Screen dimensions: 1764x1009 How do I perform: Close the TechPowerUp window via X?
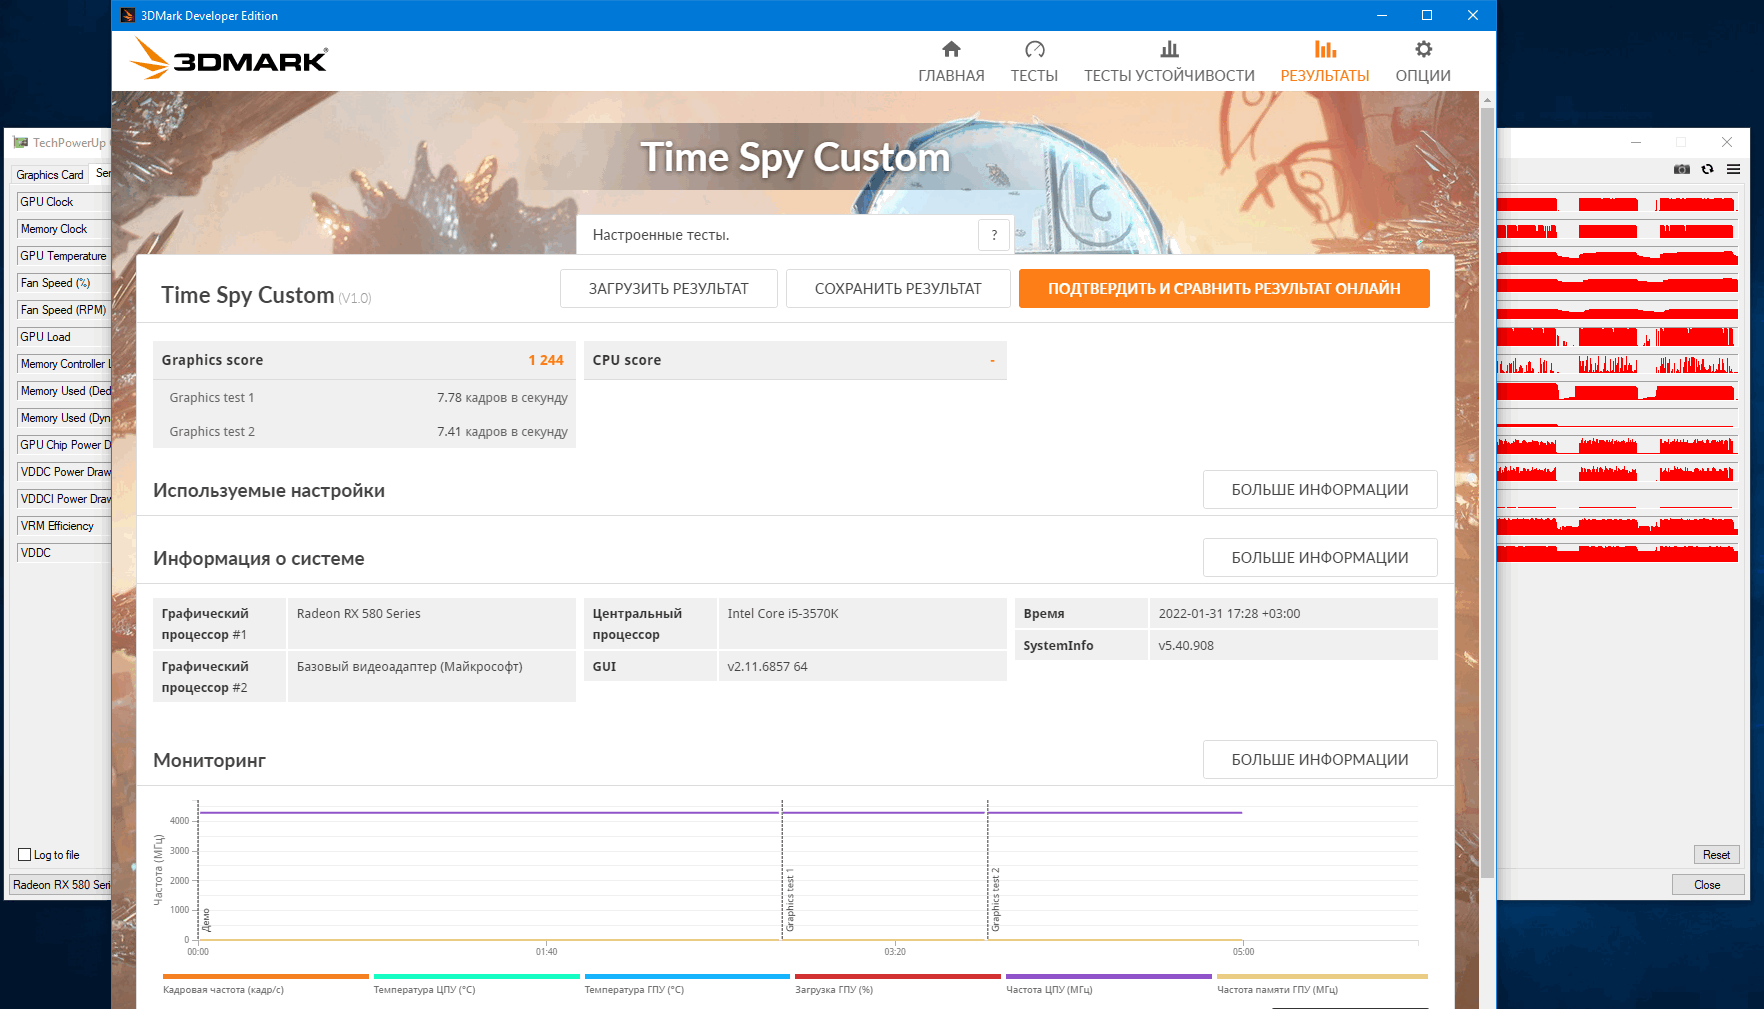coord(1727,142)
